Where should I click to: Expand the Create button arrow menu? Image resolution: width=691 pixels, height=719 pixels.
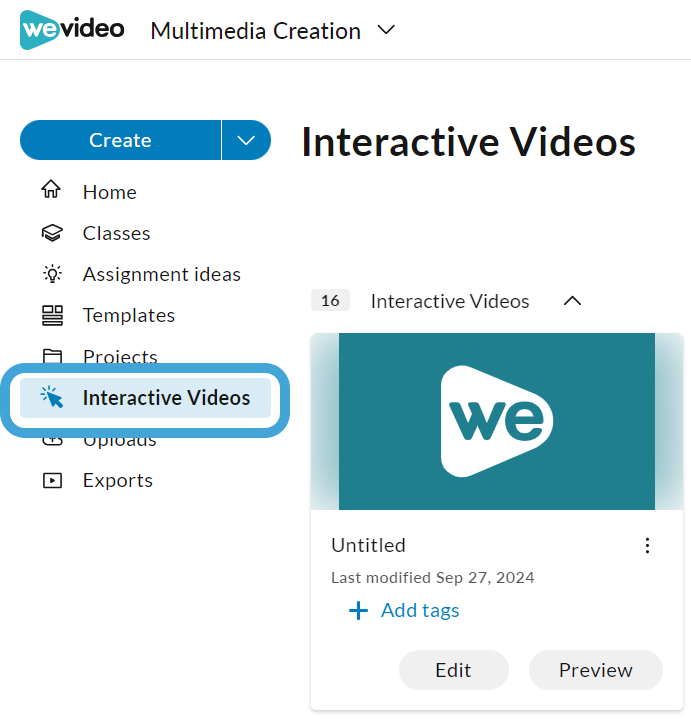(246, 140)
